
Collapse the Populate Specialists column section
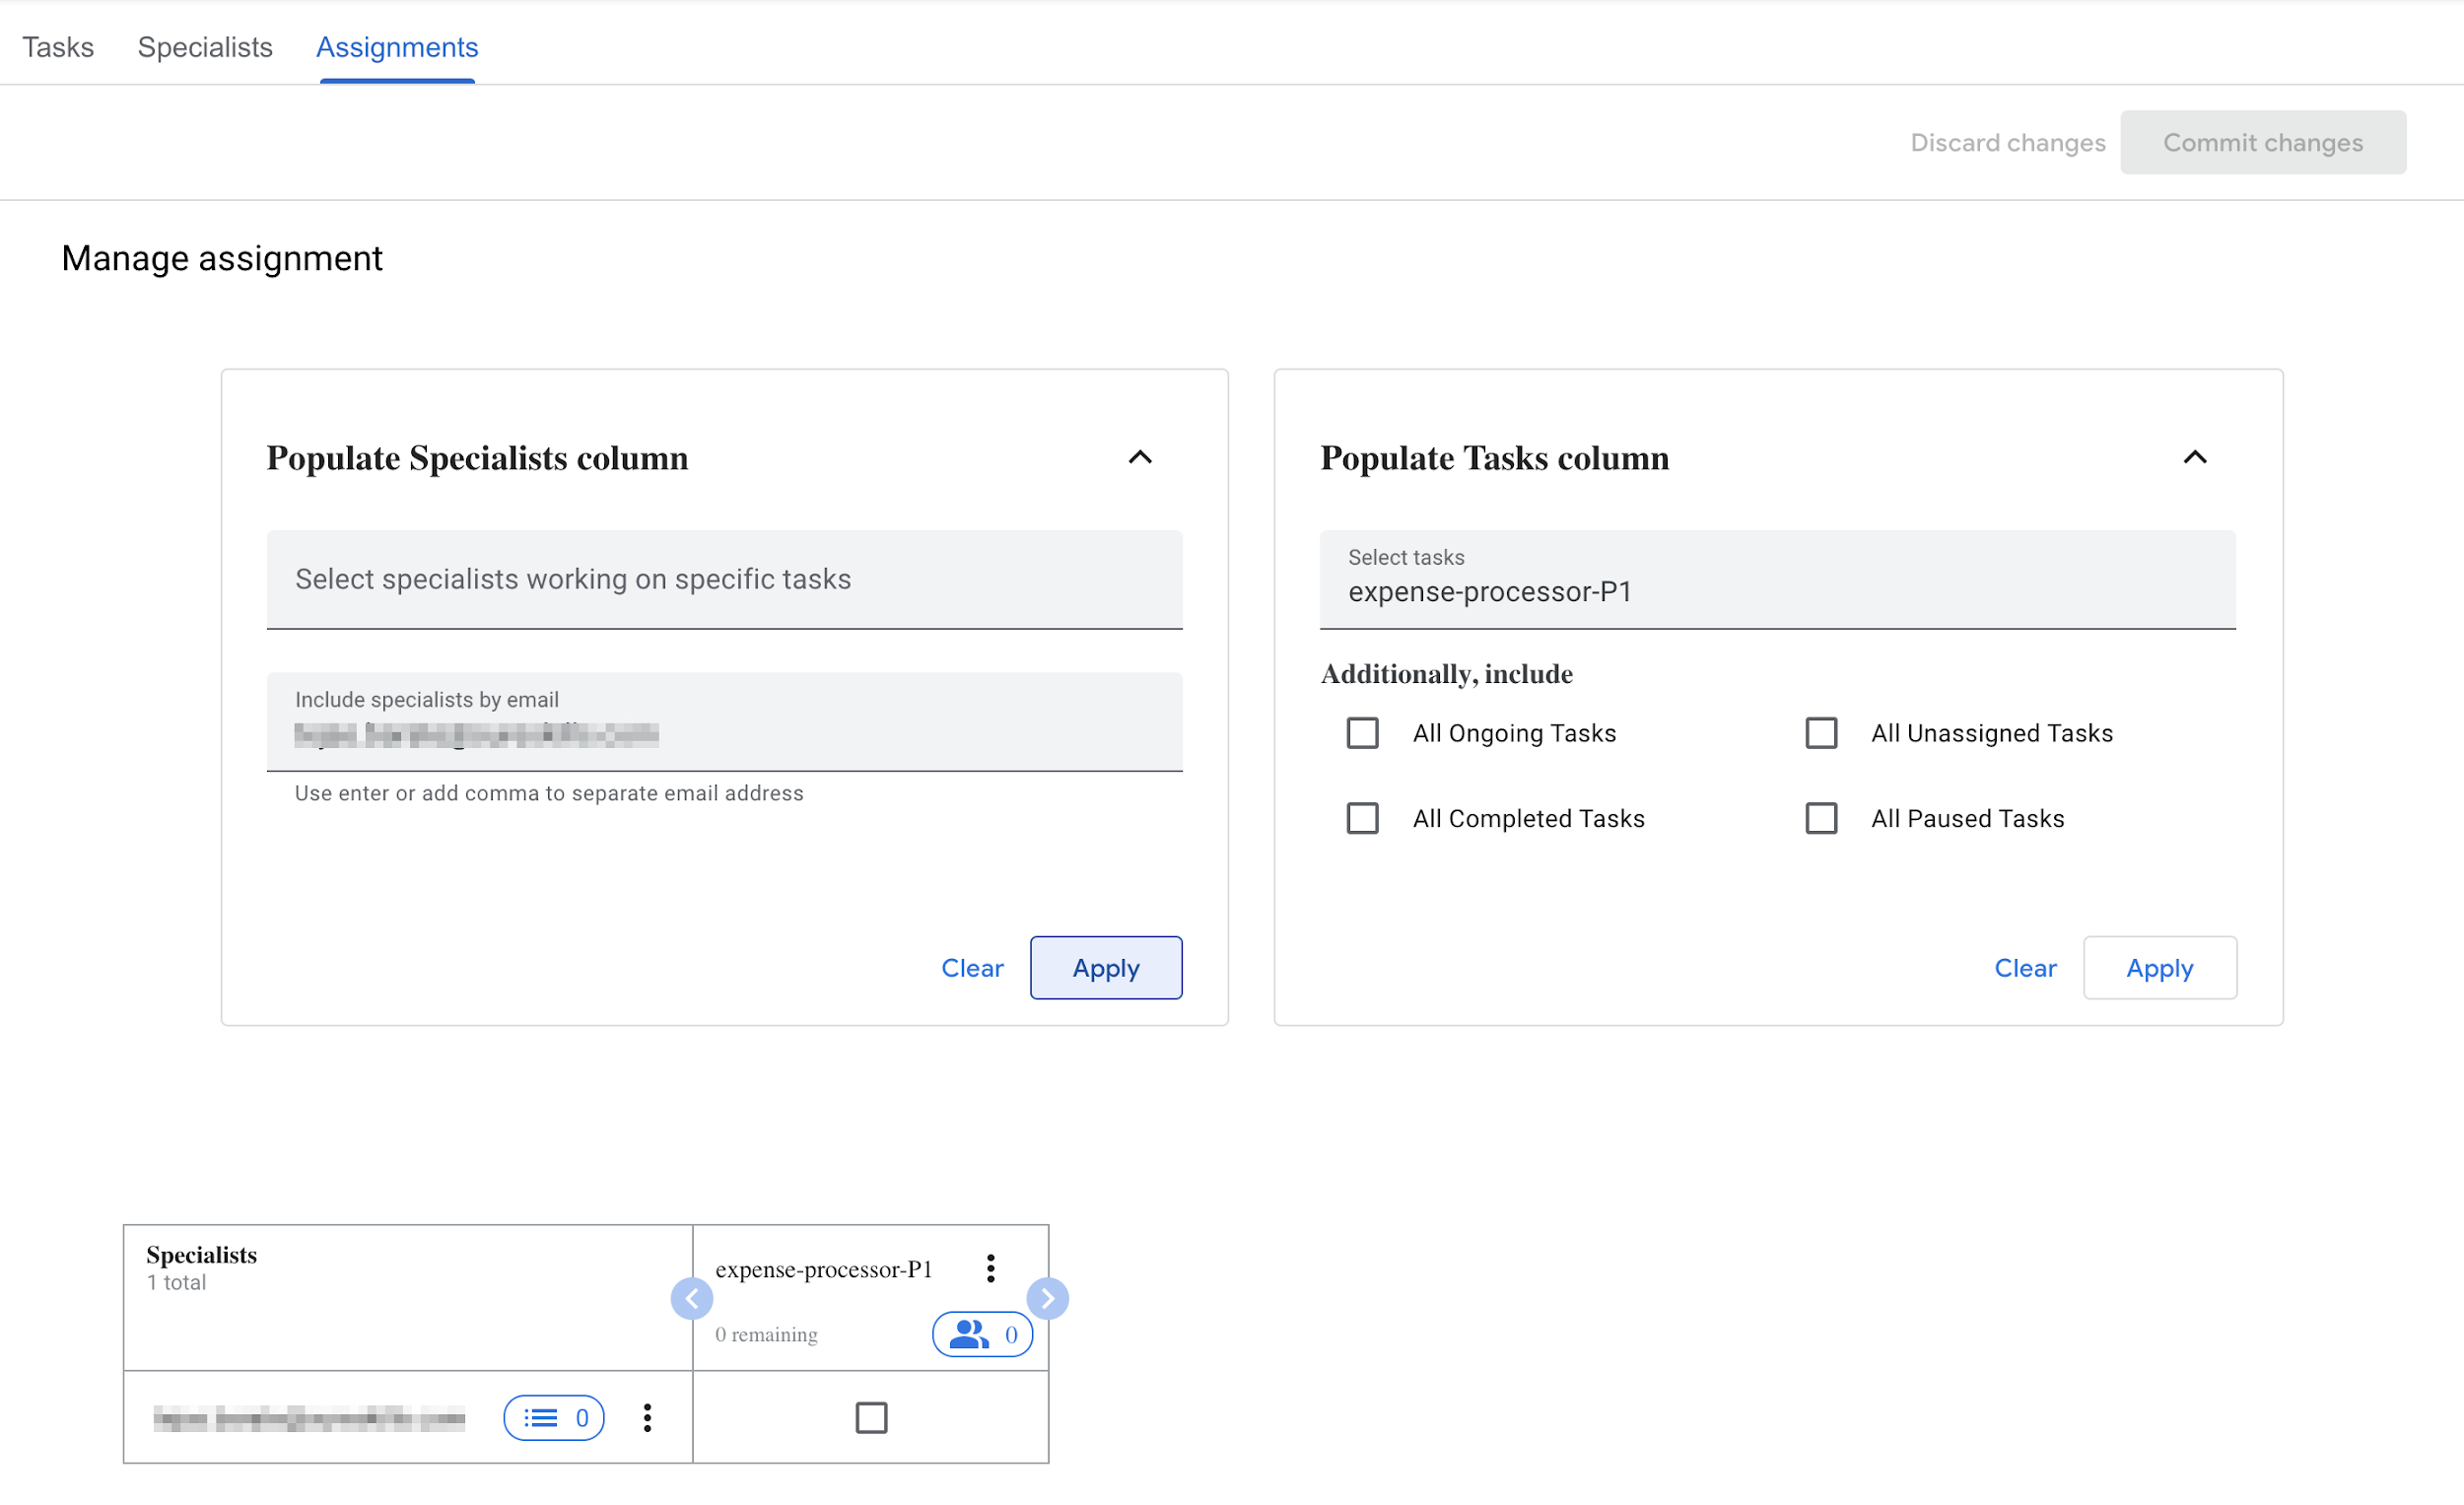[1140, 457]
